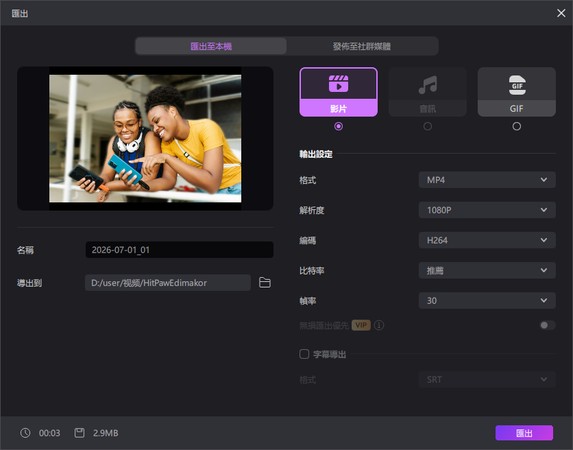Click the video preview thumbnail
The width and height of the screenshot is (573, 450).
pyautogui.click(x=145, y=138)
